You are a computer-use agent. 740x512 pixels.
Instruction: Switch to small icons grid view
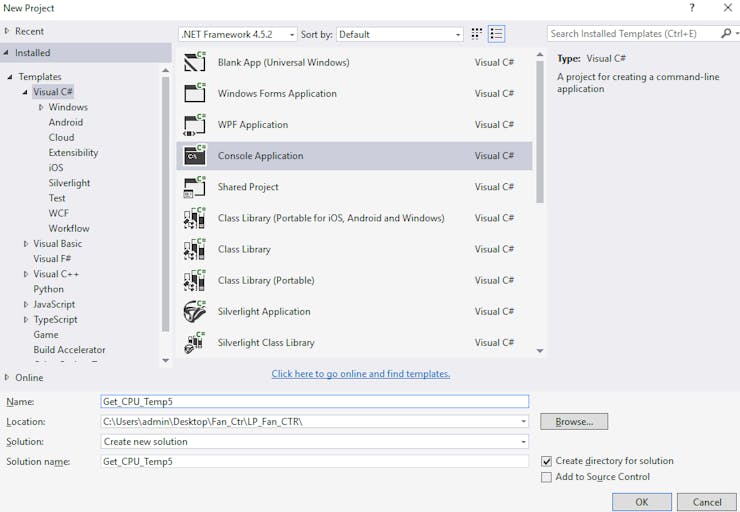tap(477, 34)
